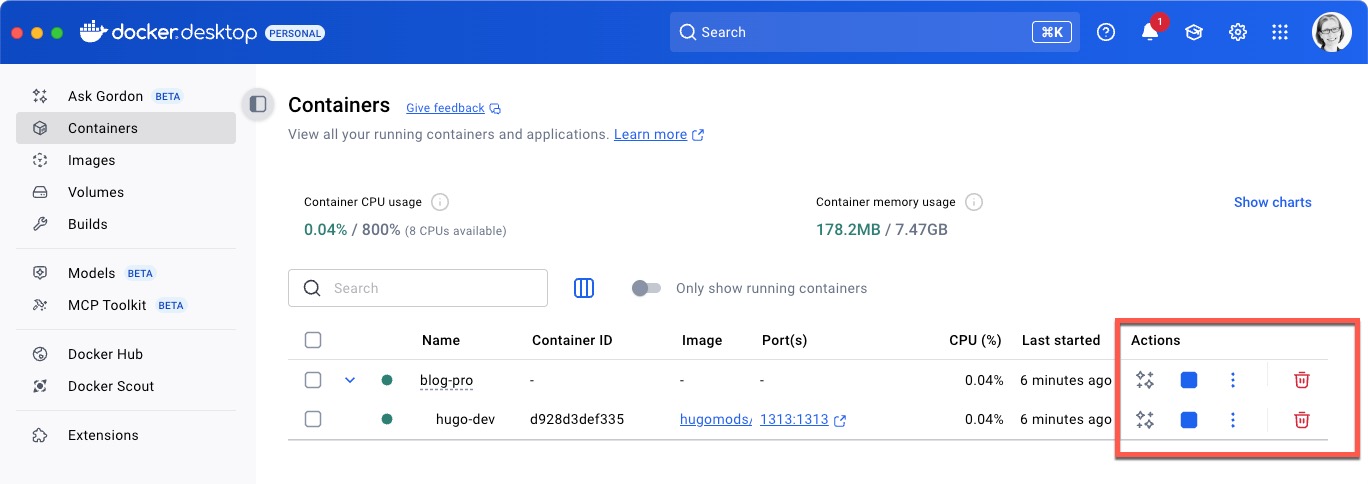The image size is (1368, 484).
Task: Focus the top Search bar
Action: click(876, 32)
